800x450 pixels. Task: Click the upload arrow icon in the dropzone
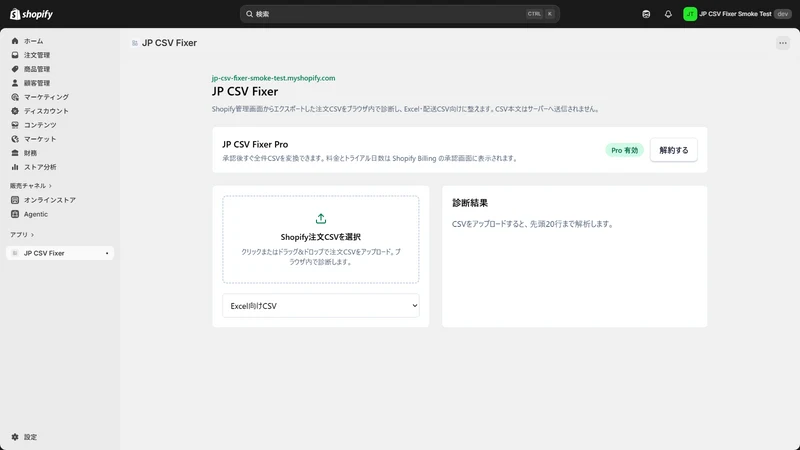tap(320, 219)
